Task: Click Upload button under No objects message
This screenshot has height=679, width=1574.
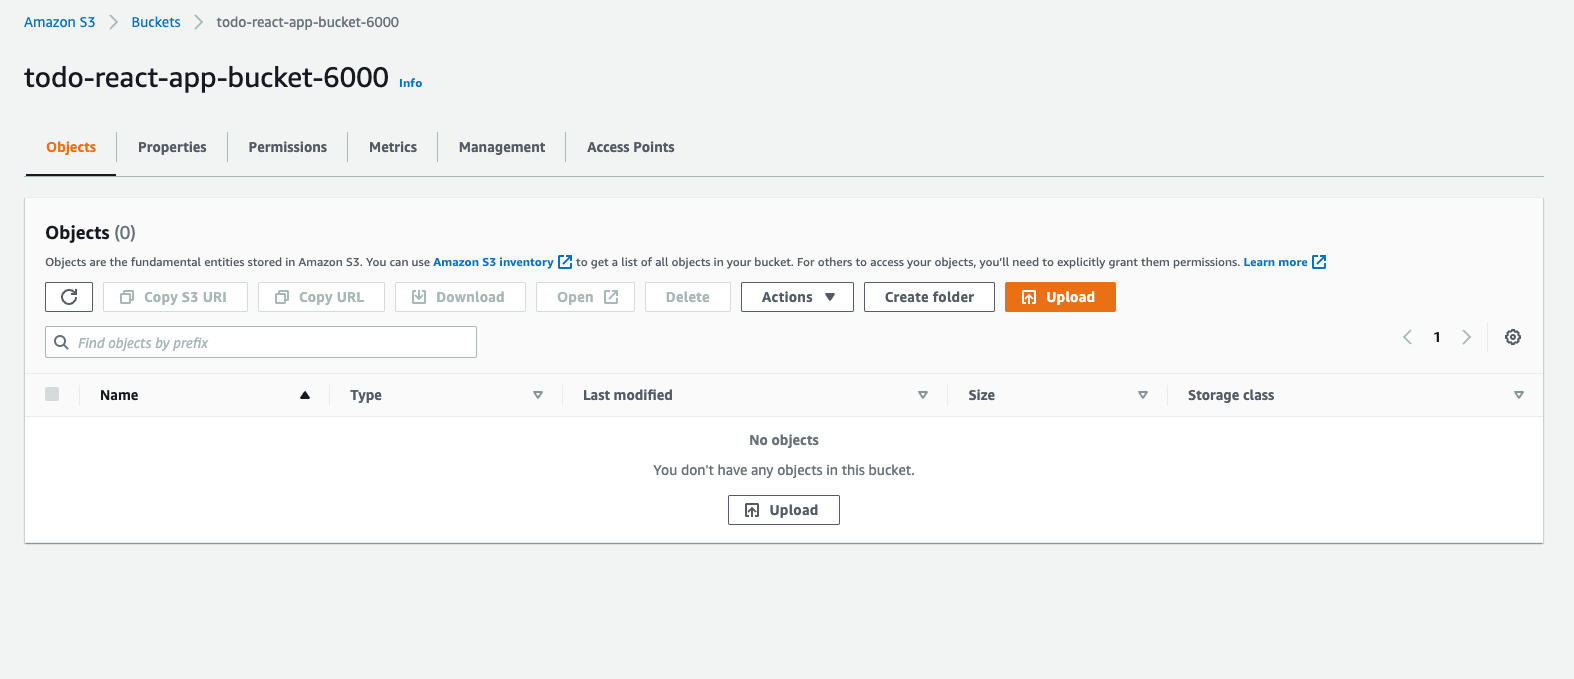Action: (x=784, y=510)
